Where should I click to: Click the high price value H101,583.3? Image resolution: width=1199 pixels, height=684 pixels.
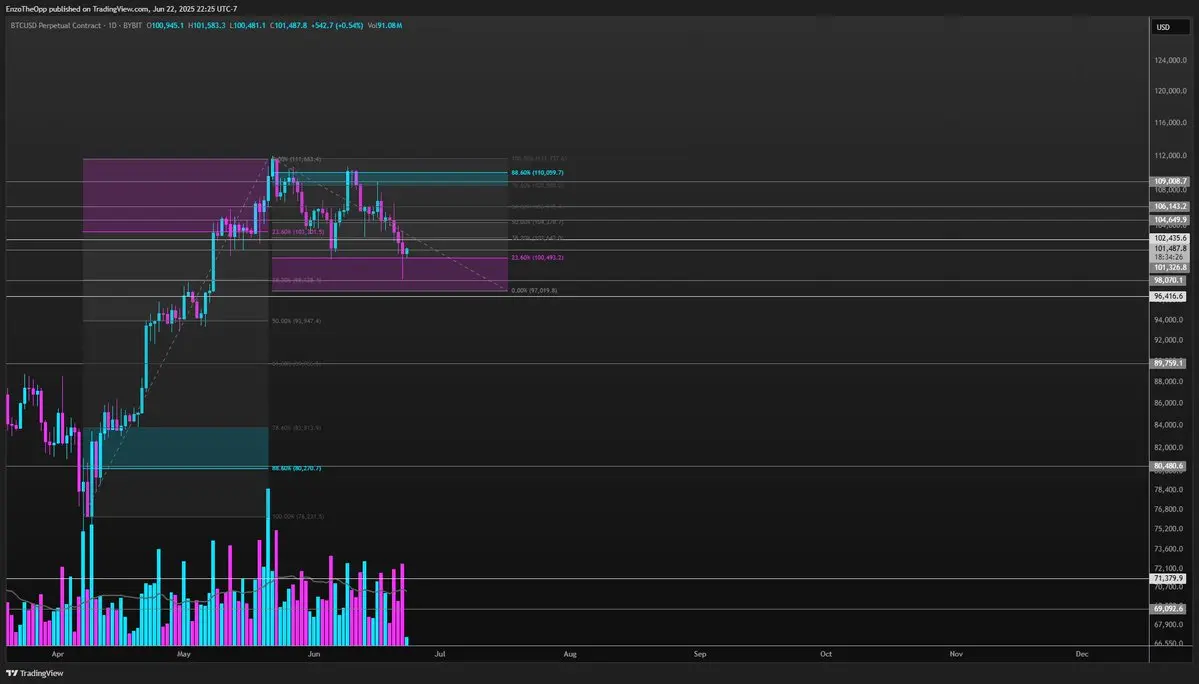tap(207, 25)
